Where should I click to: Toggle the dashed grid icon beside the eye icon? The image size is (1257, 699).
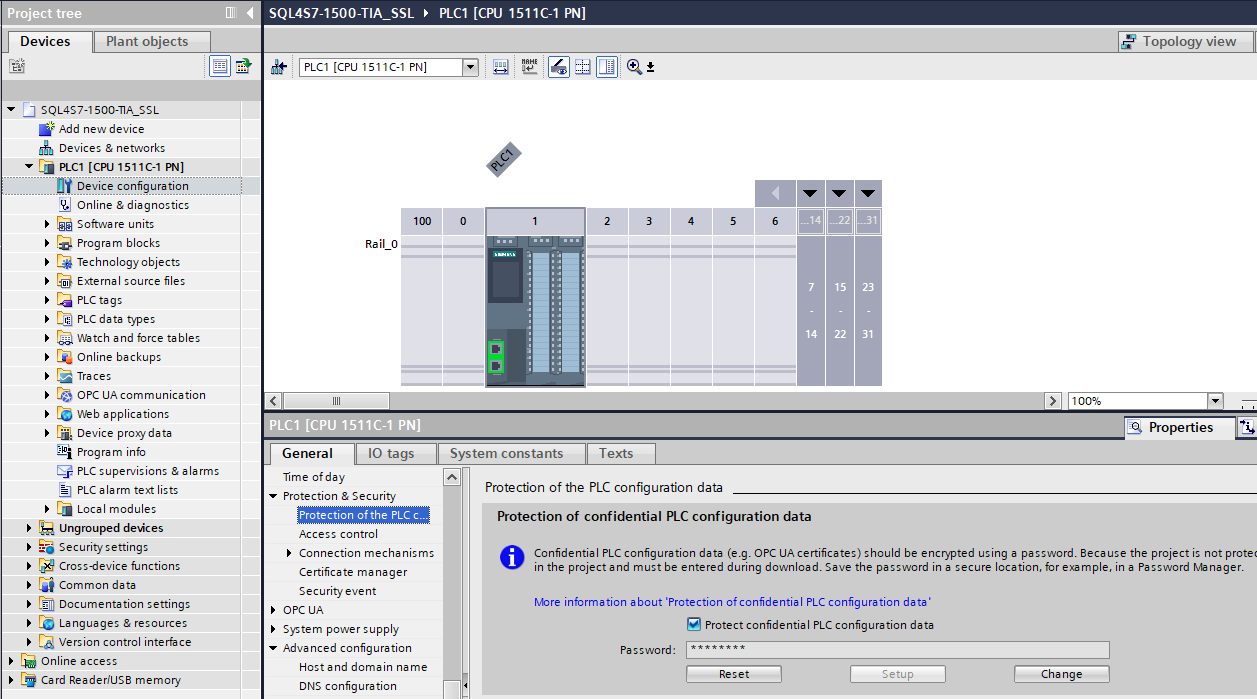[x=583, y=67]
